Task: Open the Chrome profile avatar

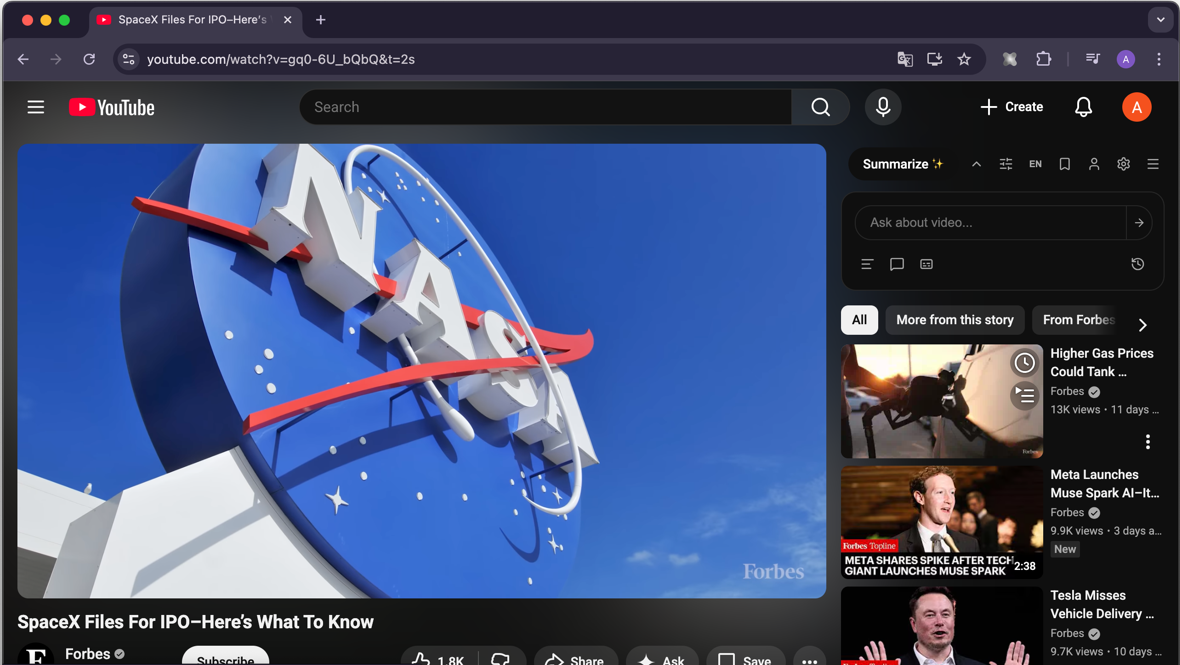Action: pos(1125,59)
